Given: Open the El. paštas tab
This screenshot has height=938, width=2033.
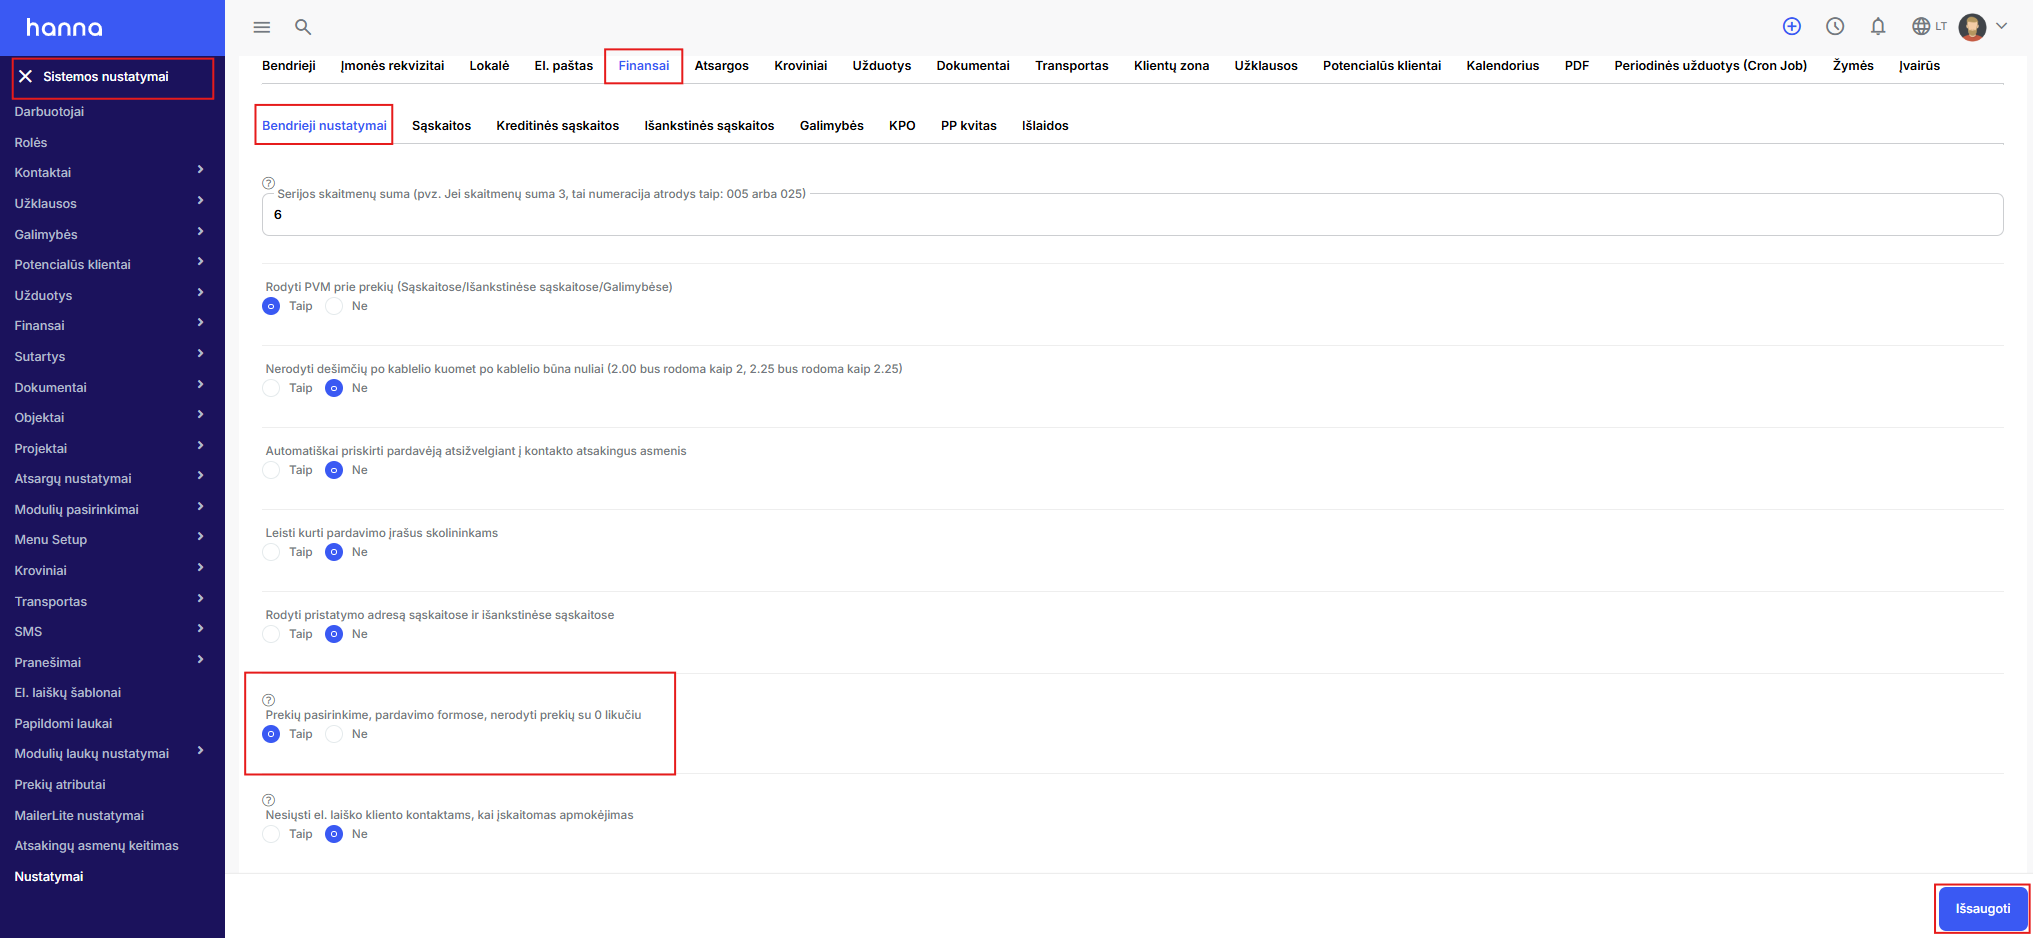Looking at the screenshot, I should click(563, 66).
